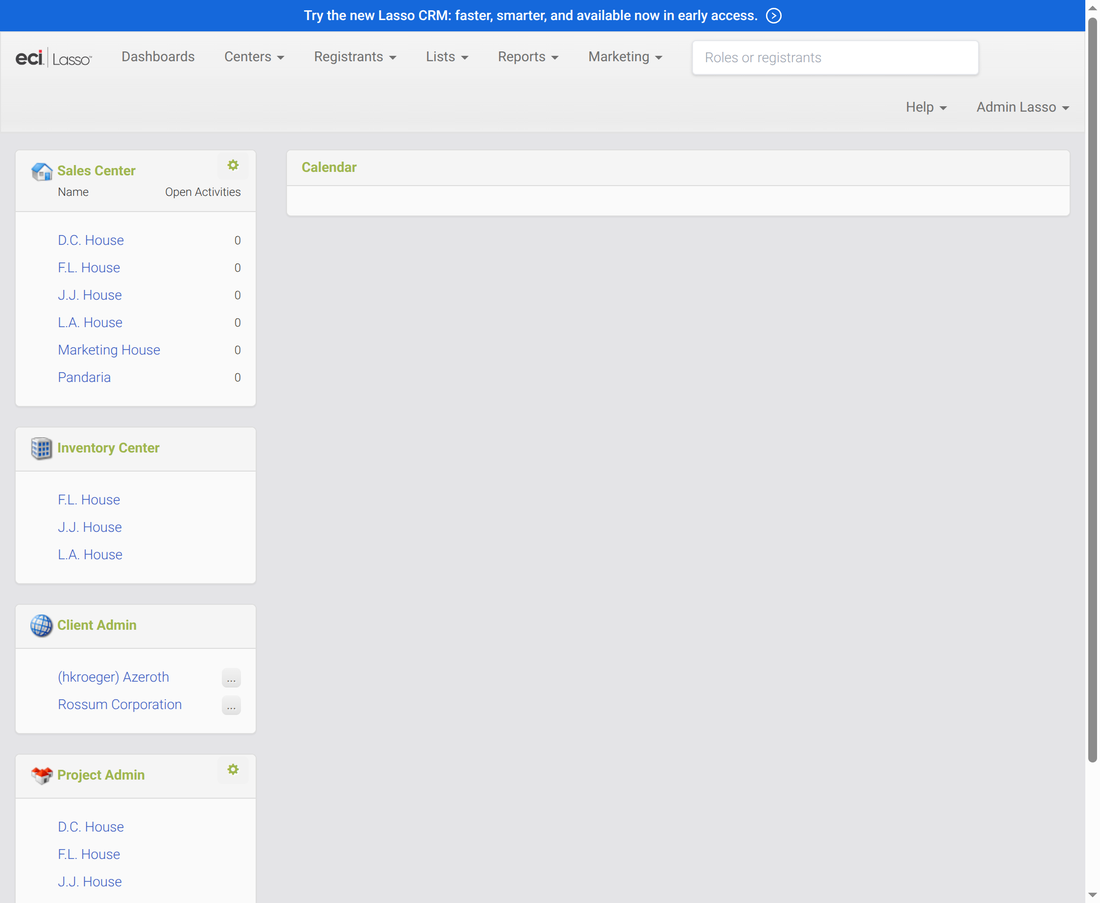1100x903 pixels.
Task: Click the ECI Lasso logo
Action: (53, 58)
